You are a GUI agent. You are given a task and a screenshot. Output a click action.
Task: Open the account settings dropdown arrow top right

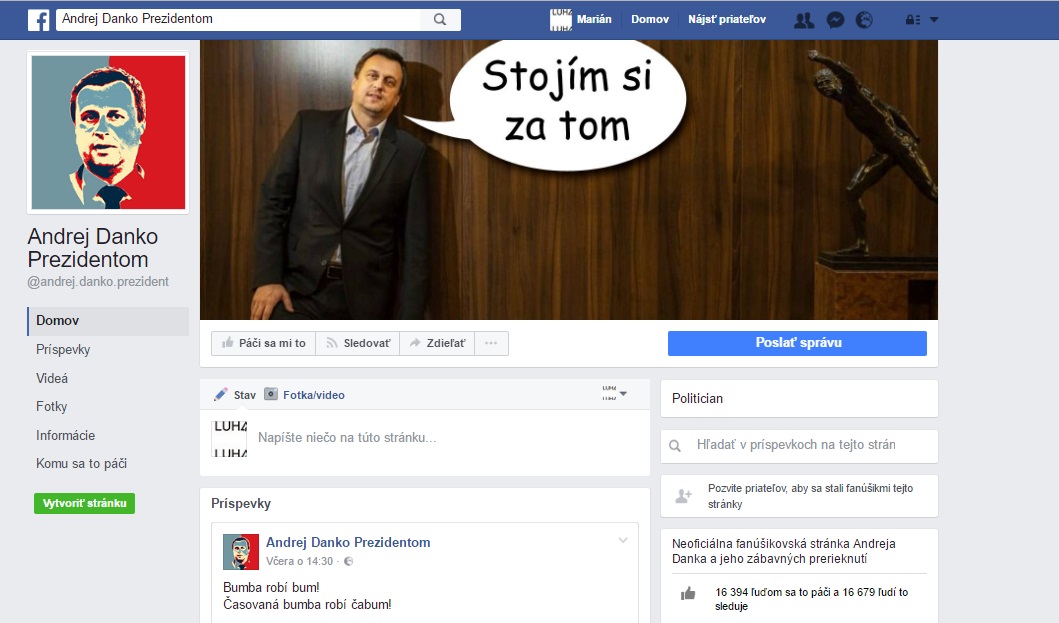pos(934,19)
